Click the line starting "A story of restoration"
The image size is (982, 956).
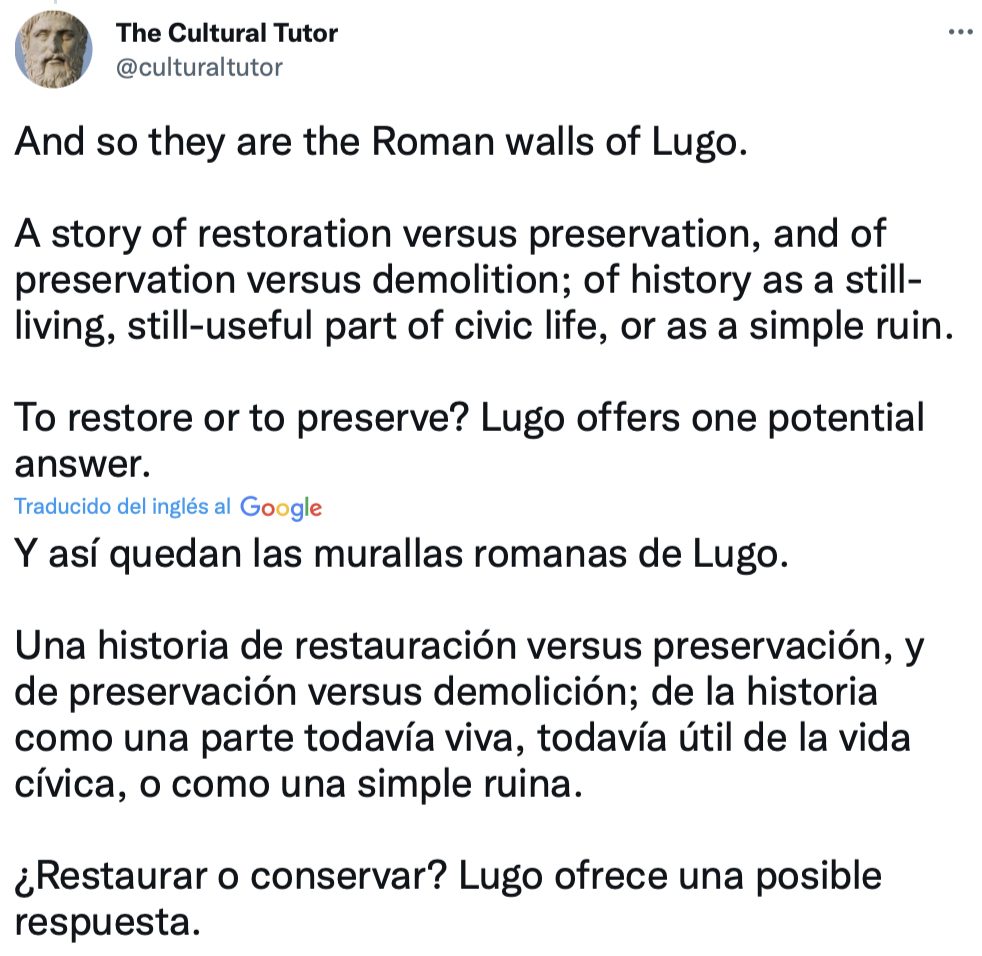point(451,234)
